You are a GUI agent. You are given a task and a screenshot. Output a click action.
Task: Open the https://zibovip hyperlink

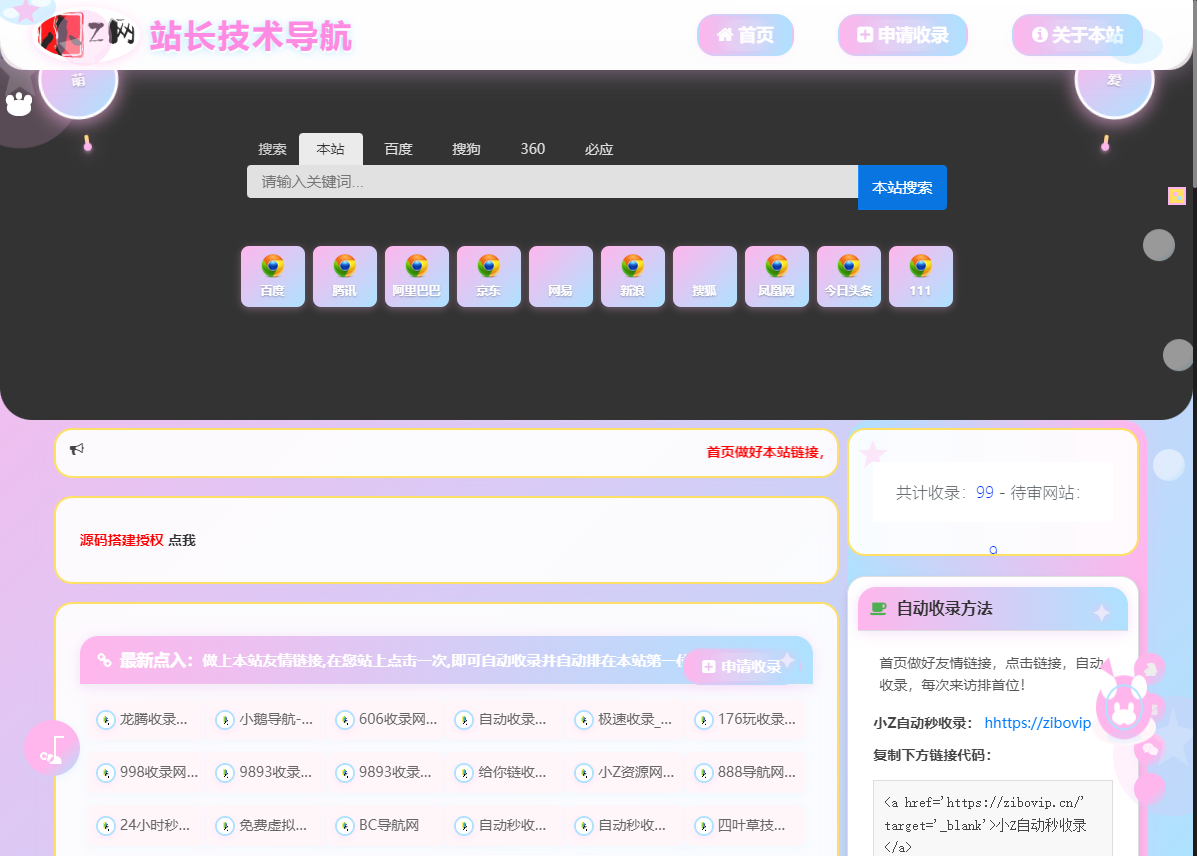point(1038,722)
